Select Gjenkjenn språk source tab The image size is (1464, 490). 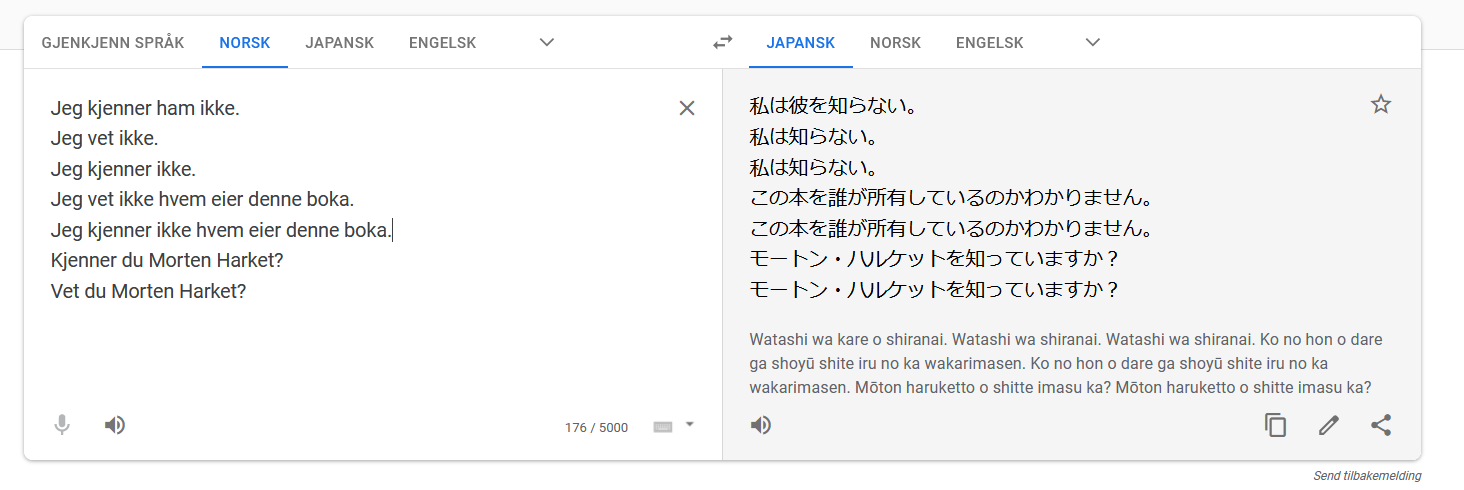click(113, 43)
